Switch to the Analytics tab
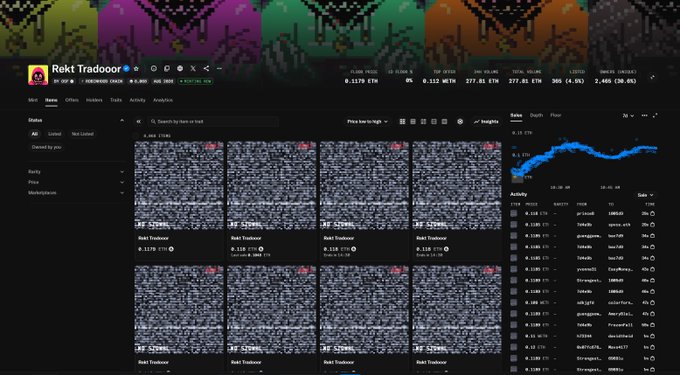680x375 pixels. point(163,100)
